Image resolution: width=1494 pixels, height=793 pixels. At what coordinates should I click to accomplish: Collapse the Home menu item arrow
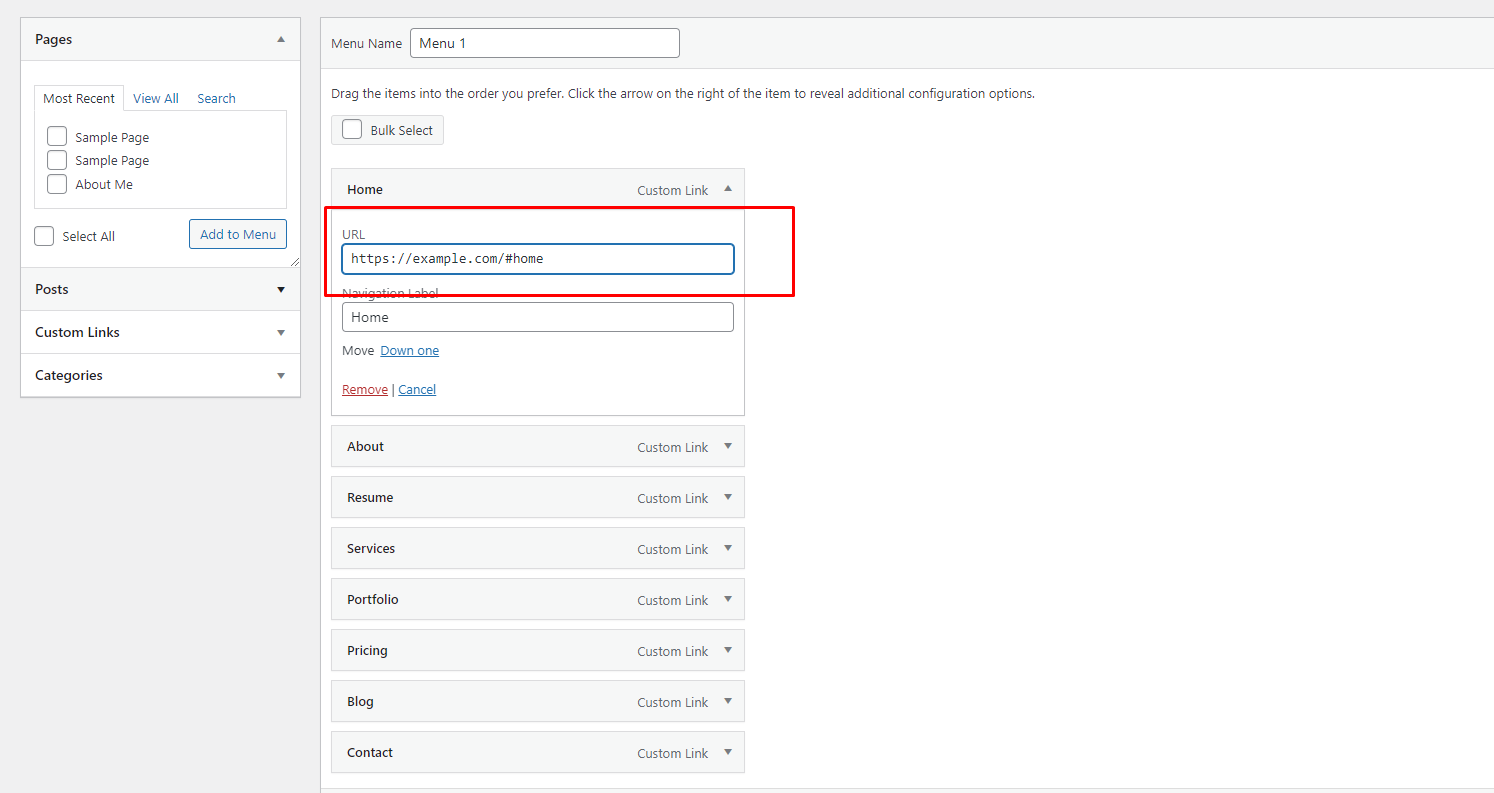point(727,189)
